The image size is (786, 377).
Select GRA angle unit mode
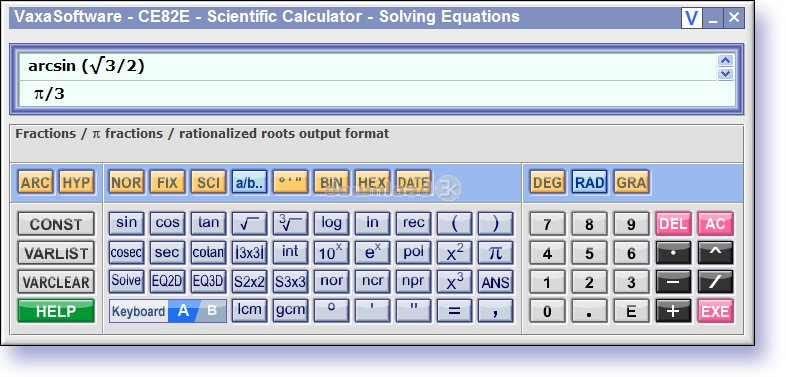[x=631, y=182]
